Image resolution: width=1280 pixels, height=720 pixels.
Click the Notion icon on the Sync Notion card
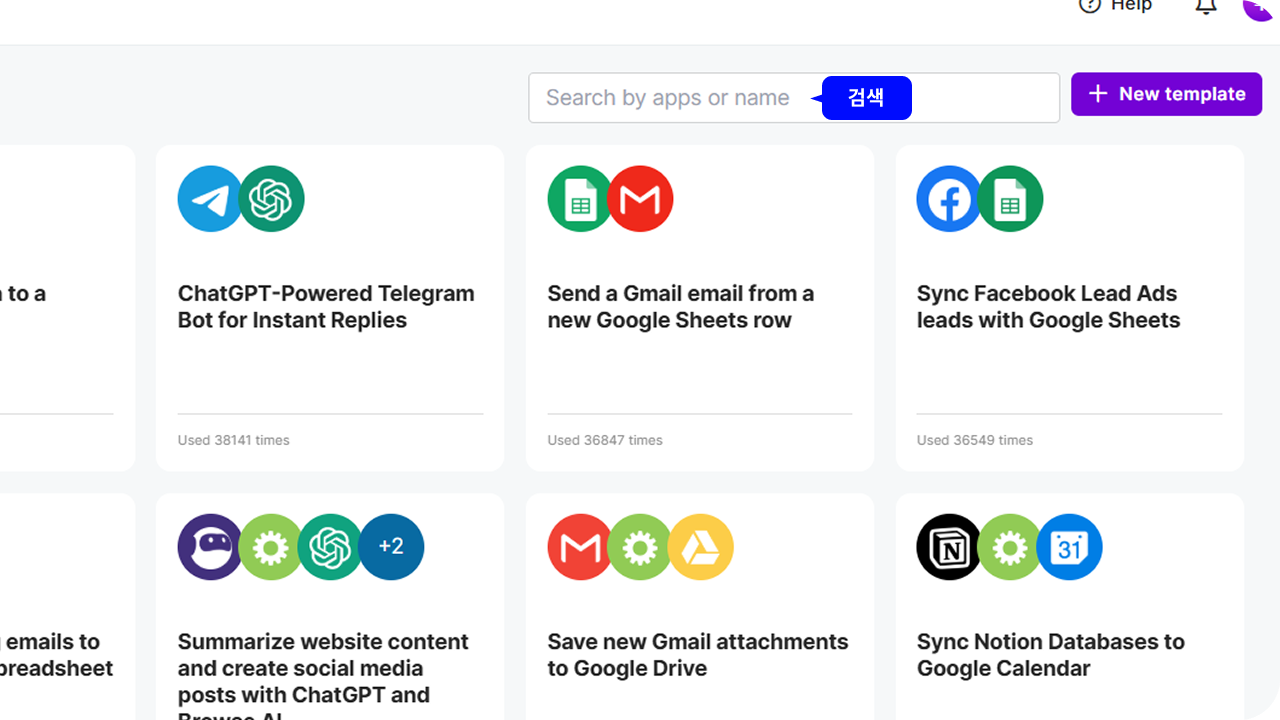(x=949, y=547)
